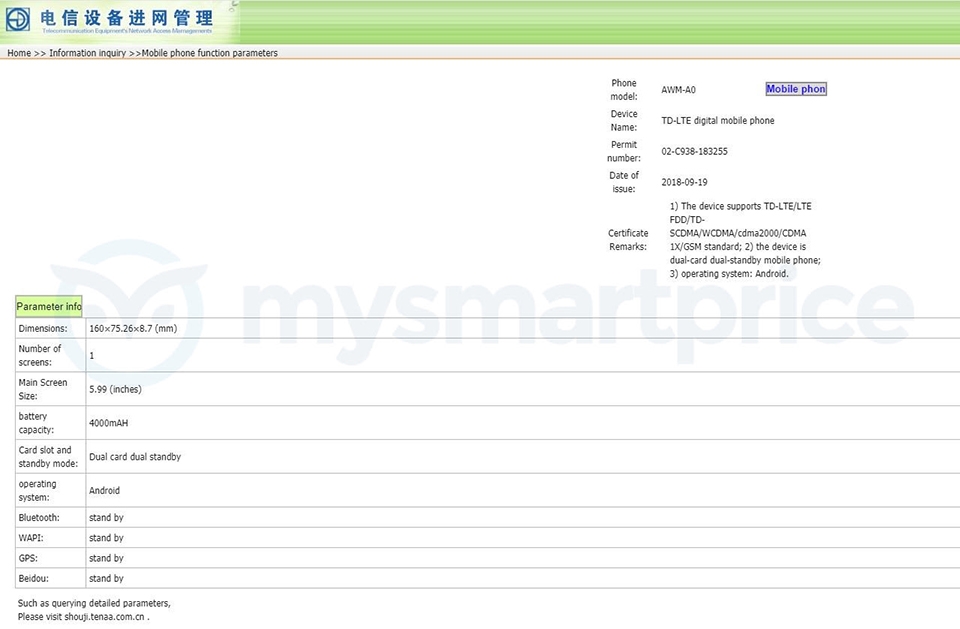Click the WAPI label
This screenshot has height=629, width=960.
pos(31,538)
